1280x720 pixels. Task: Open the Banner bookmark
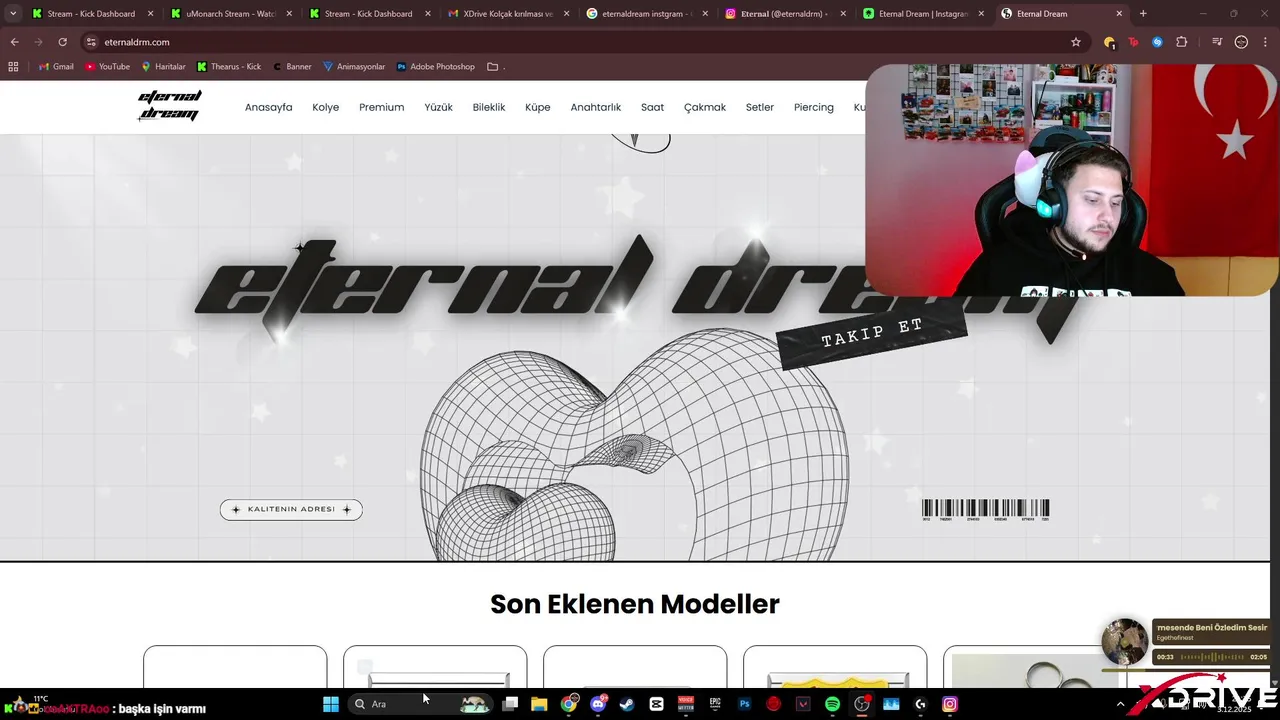[x=292, y=66]
